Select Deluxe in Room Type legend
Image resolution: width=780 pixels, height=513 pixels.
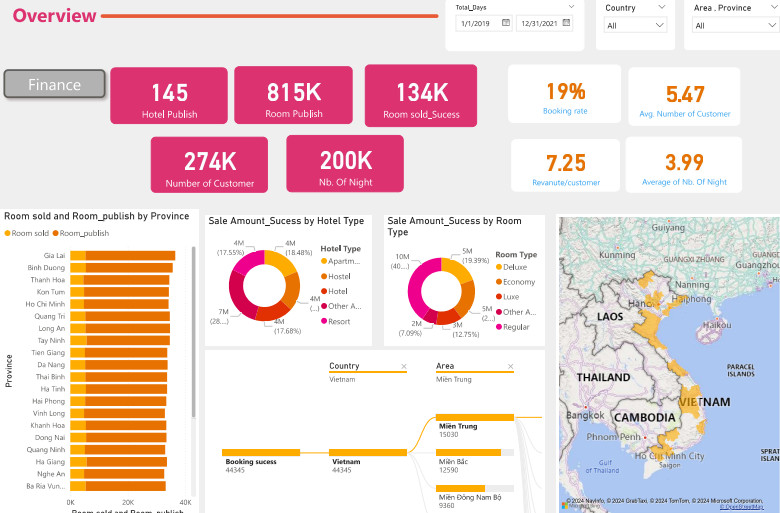click(x=511, y=267)
